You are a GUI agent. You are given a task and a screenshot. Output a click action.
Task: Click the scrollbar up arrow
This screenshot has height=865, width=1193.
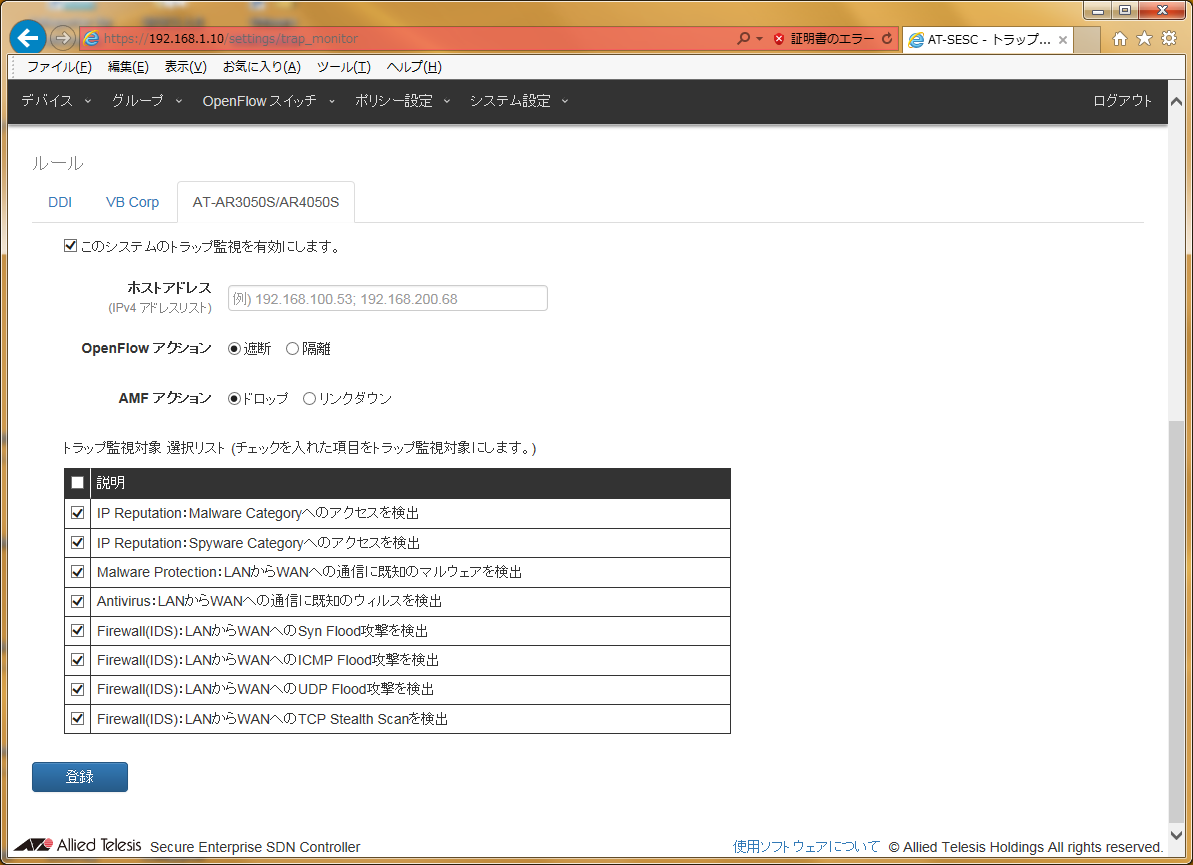(x=1176, y=101)
